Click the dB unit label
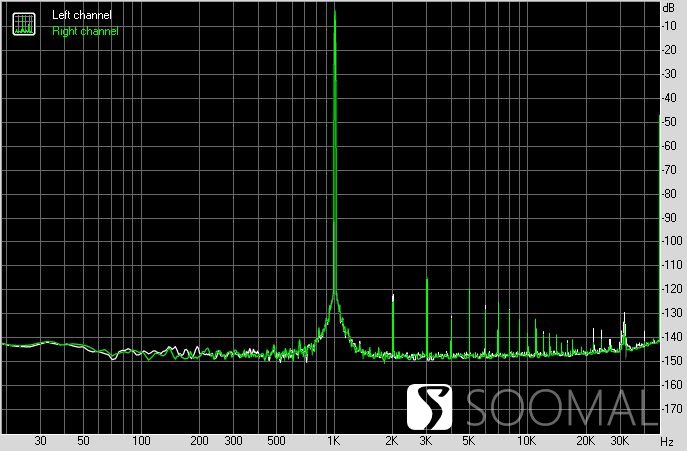Screen dimensions: 687x451 667,7
